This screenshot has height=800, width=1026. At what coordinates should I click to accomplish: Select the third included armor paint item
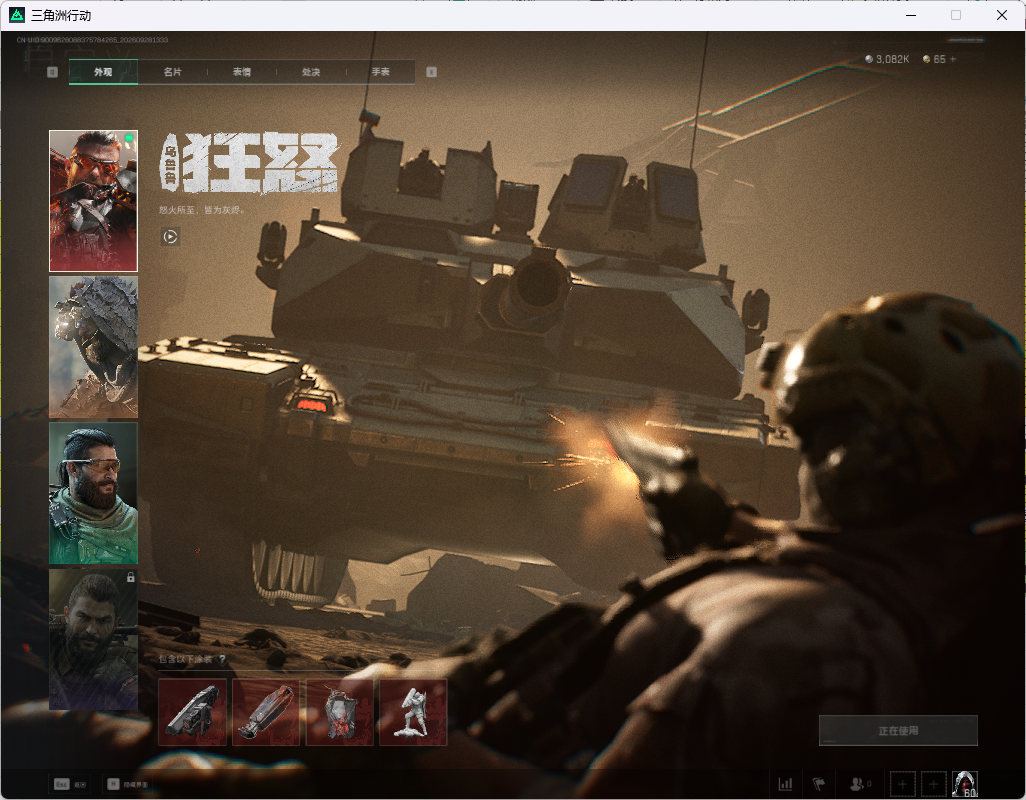tap(340, 712)
